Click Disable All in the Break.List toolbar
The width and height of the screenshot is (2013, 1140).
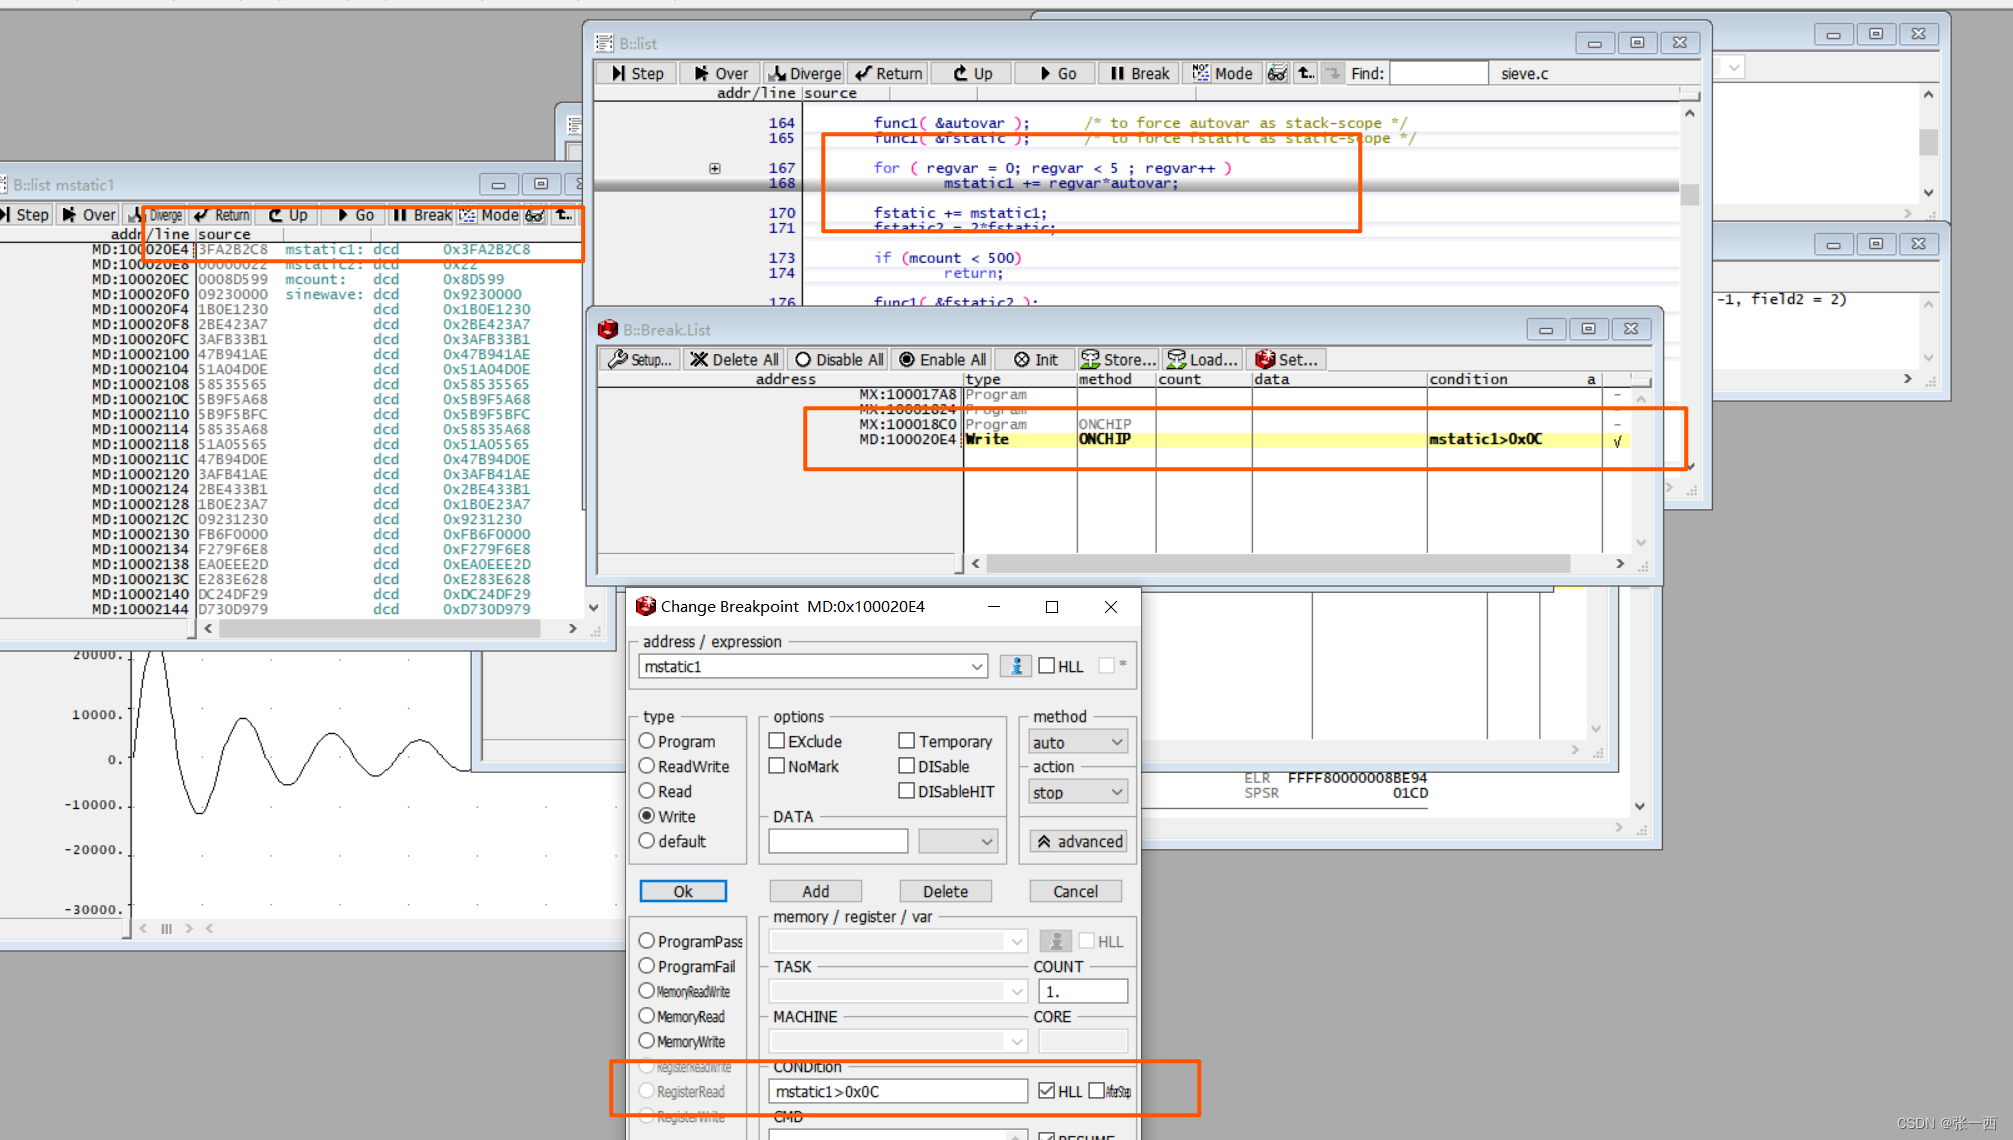(839, 359)
